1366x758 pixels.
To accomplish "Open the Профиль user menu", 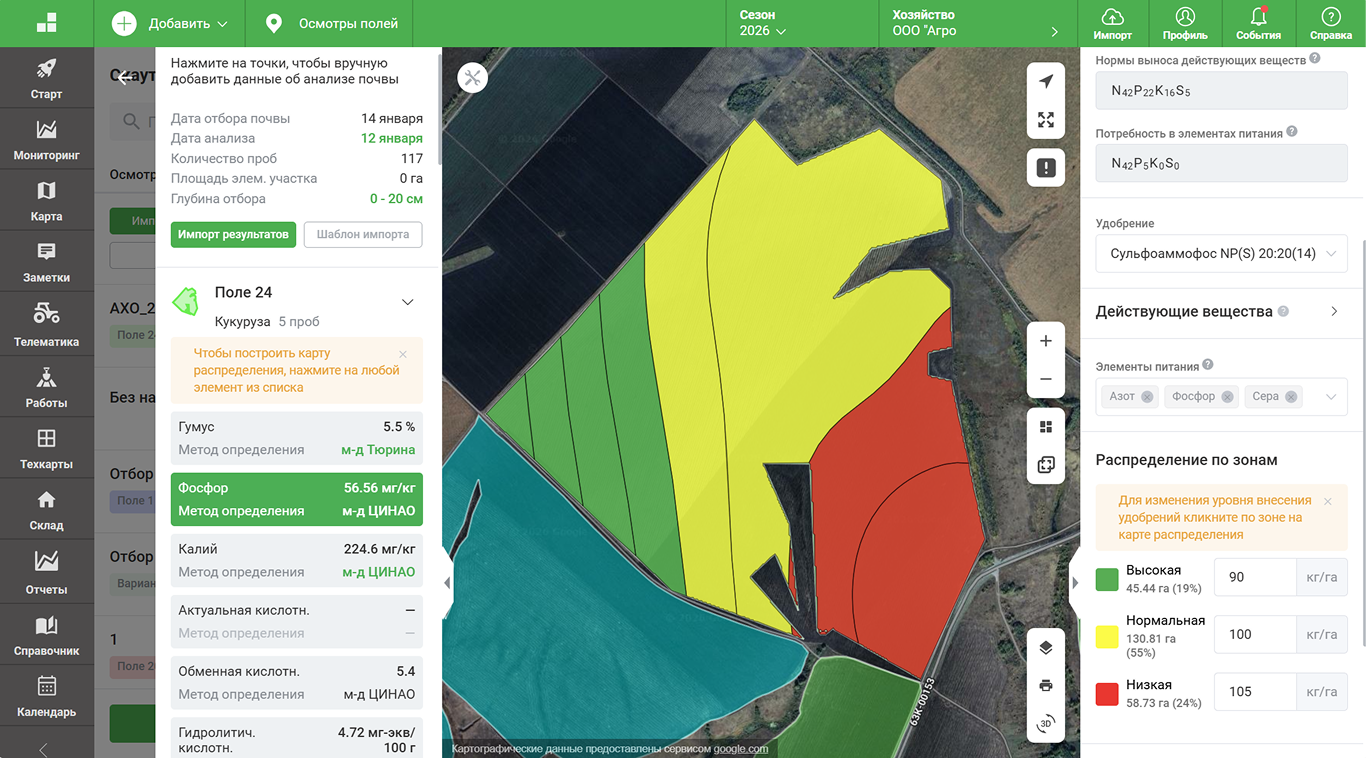I will (1185, 23).
